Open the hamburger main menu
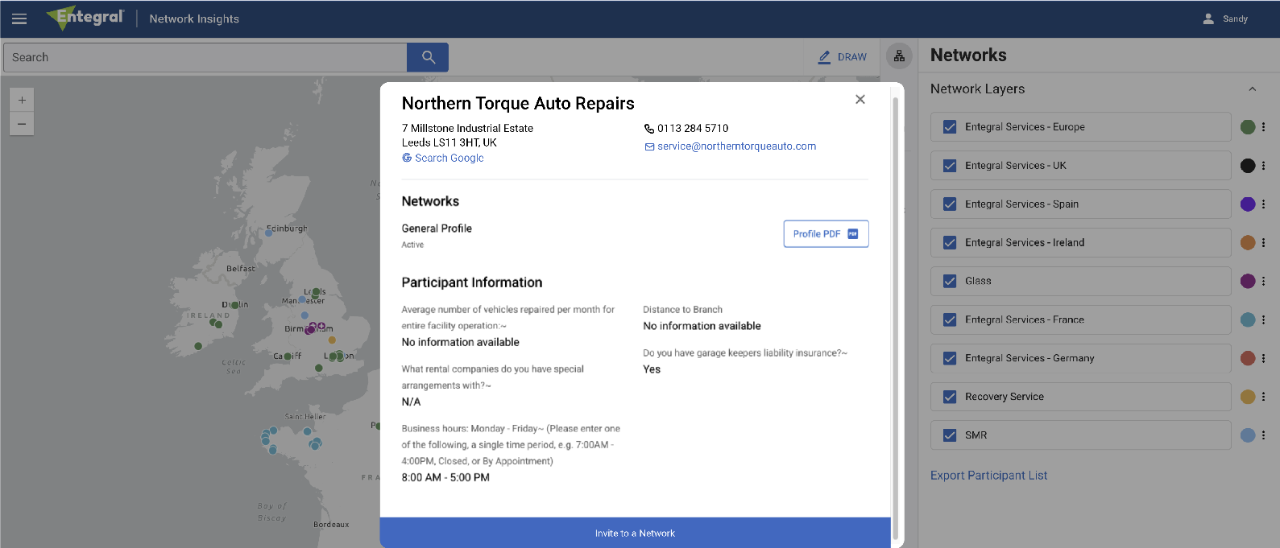This screenshot has height=548, width=1280. coord(19,19)
